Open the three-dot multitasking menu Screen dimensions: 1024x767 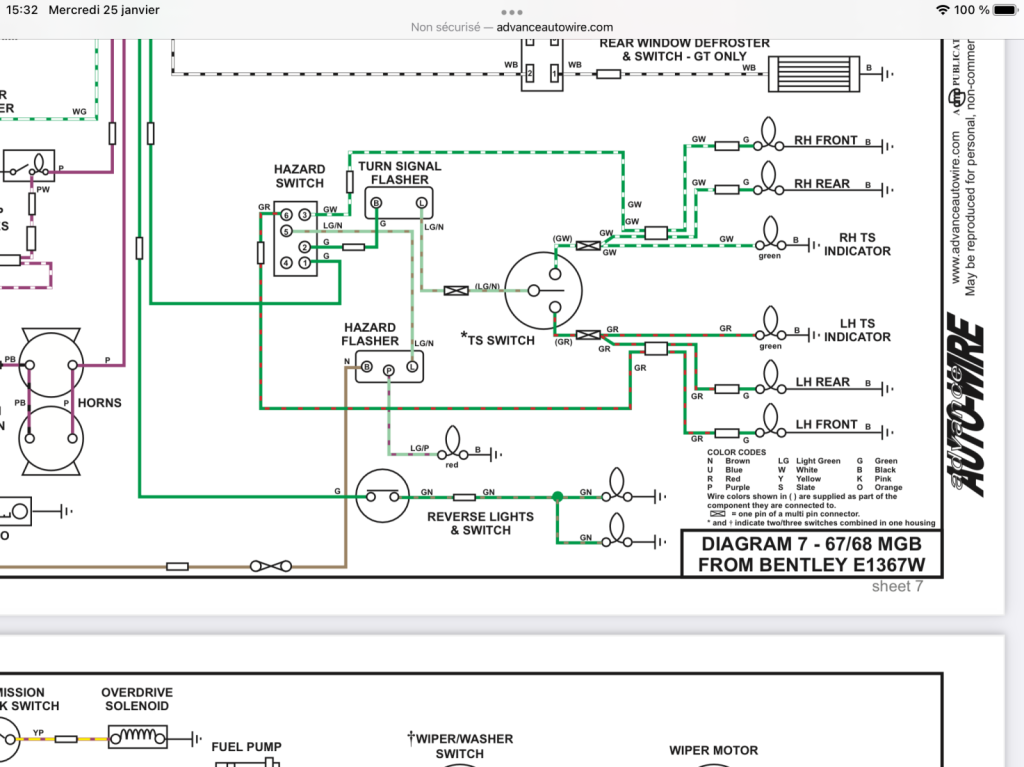[x=511, y=12]
